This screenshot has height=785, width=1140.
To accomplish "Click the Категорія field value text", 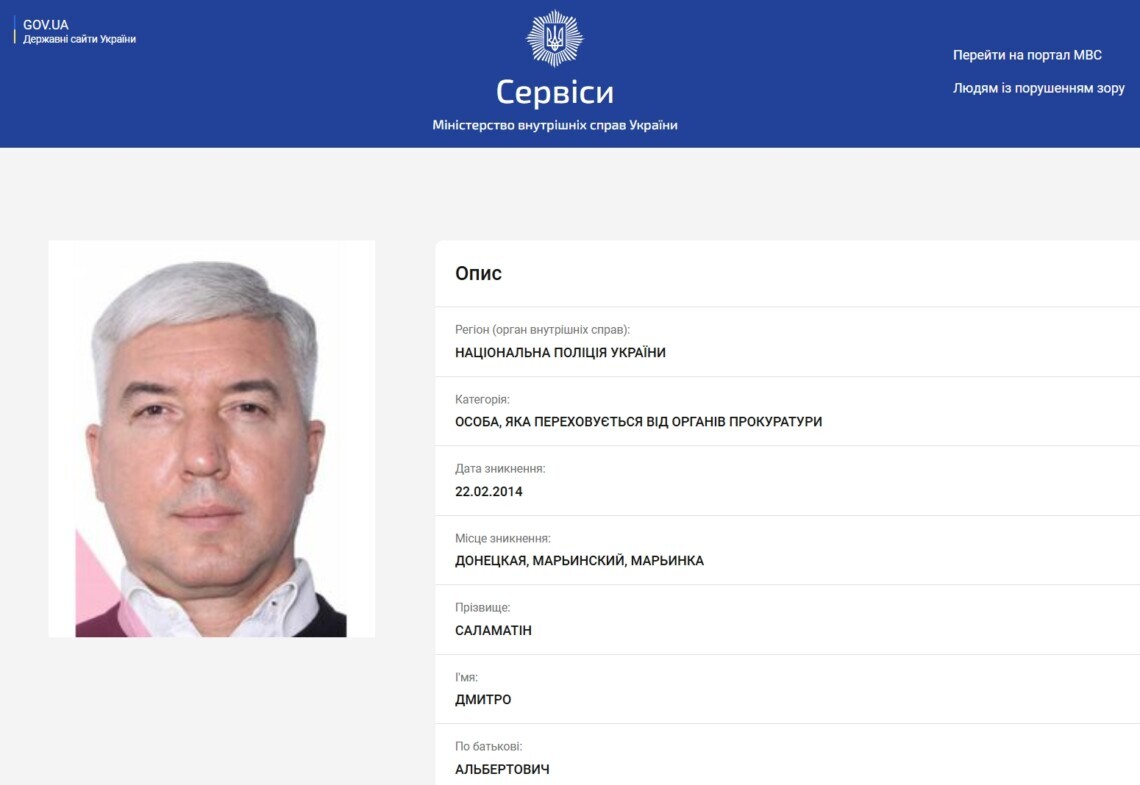I will point(638,422).
